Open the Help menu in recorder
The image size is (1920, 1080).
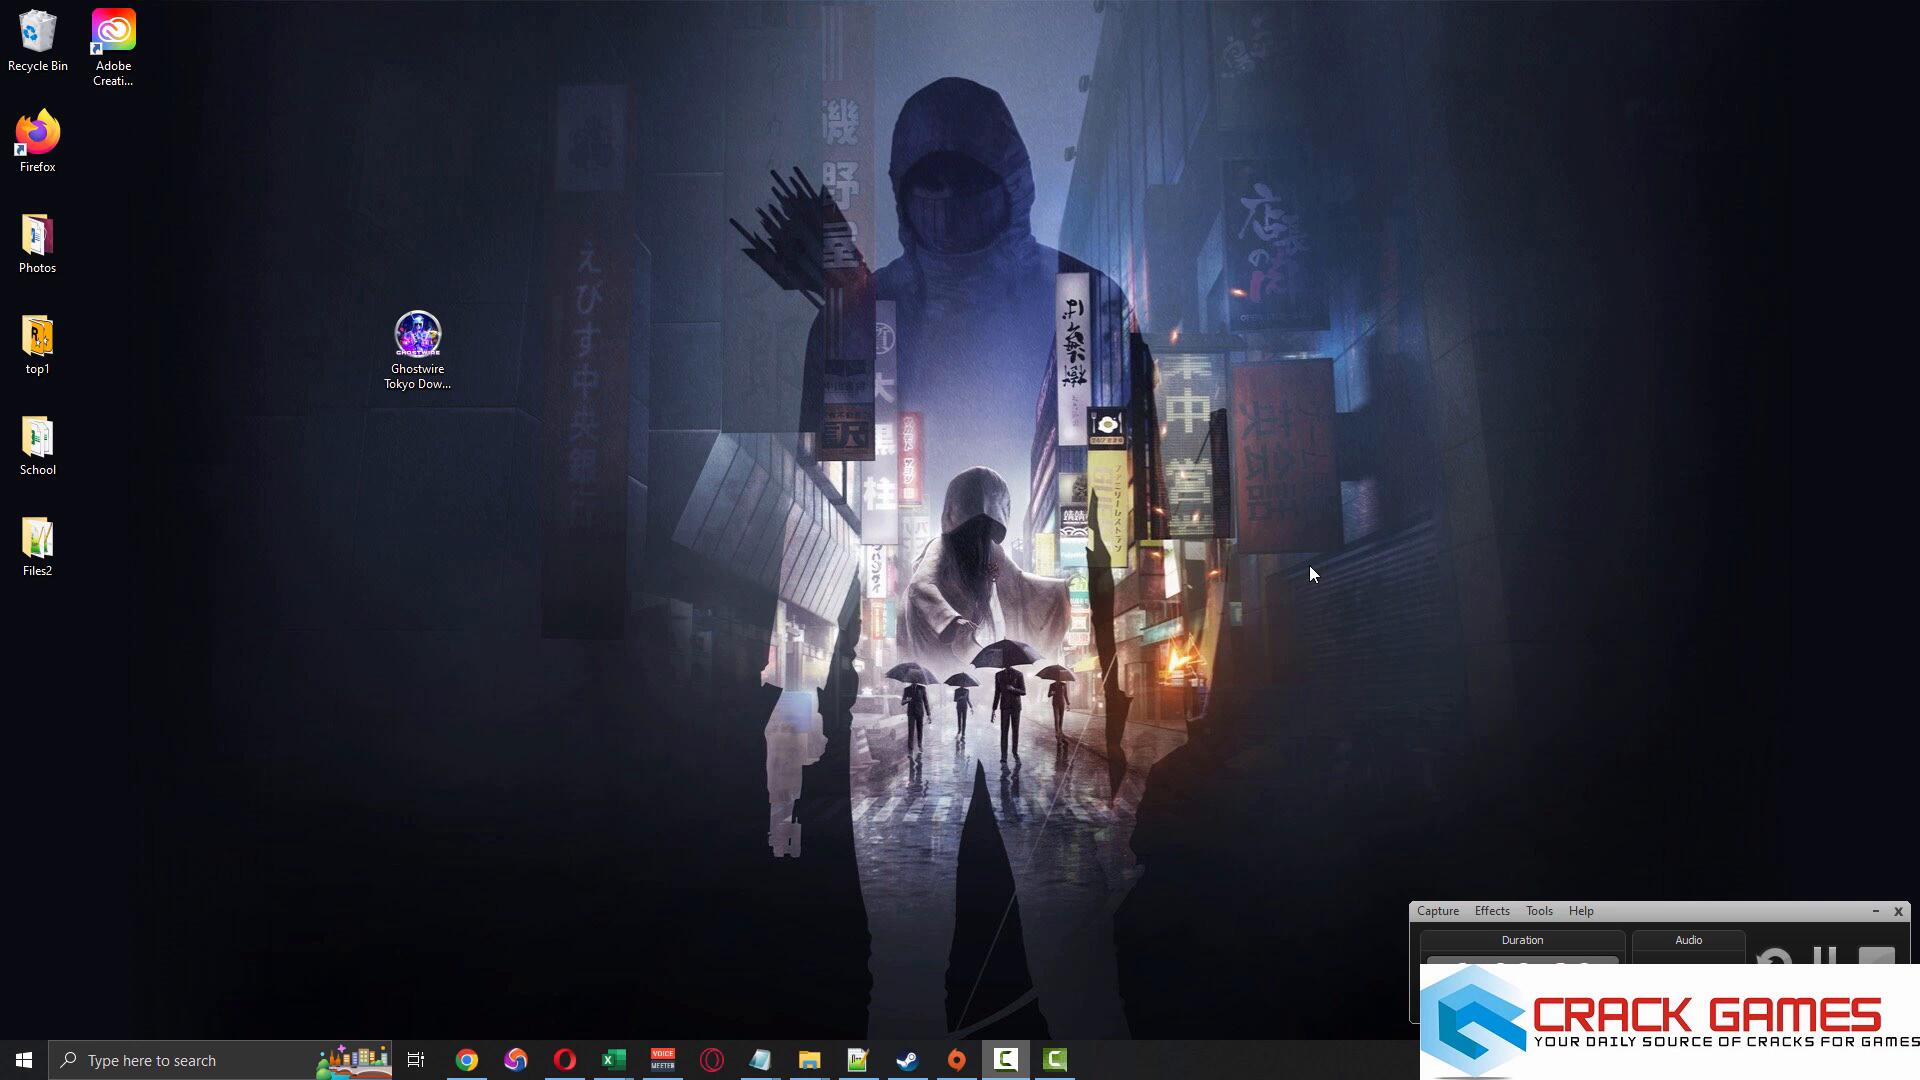[1580, 911]
